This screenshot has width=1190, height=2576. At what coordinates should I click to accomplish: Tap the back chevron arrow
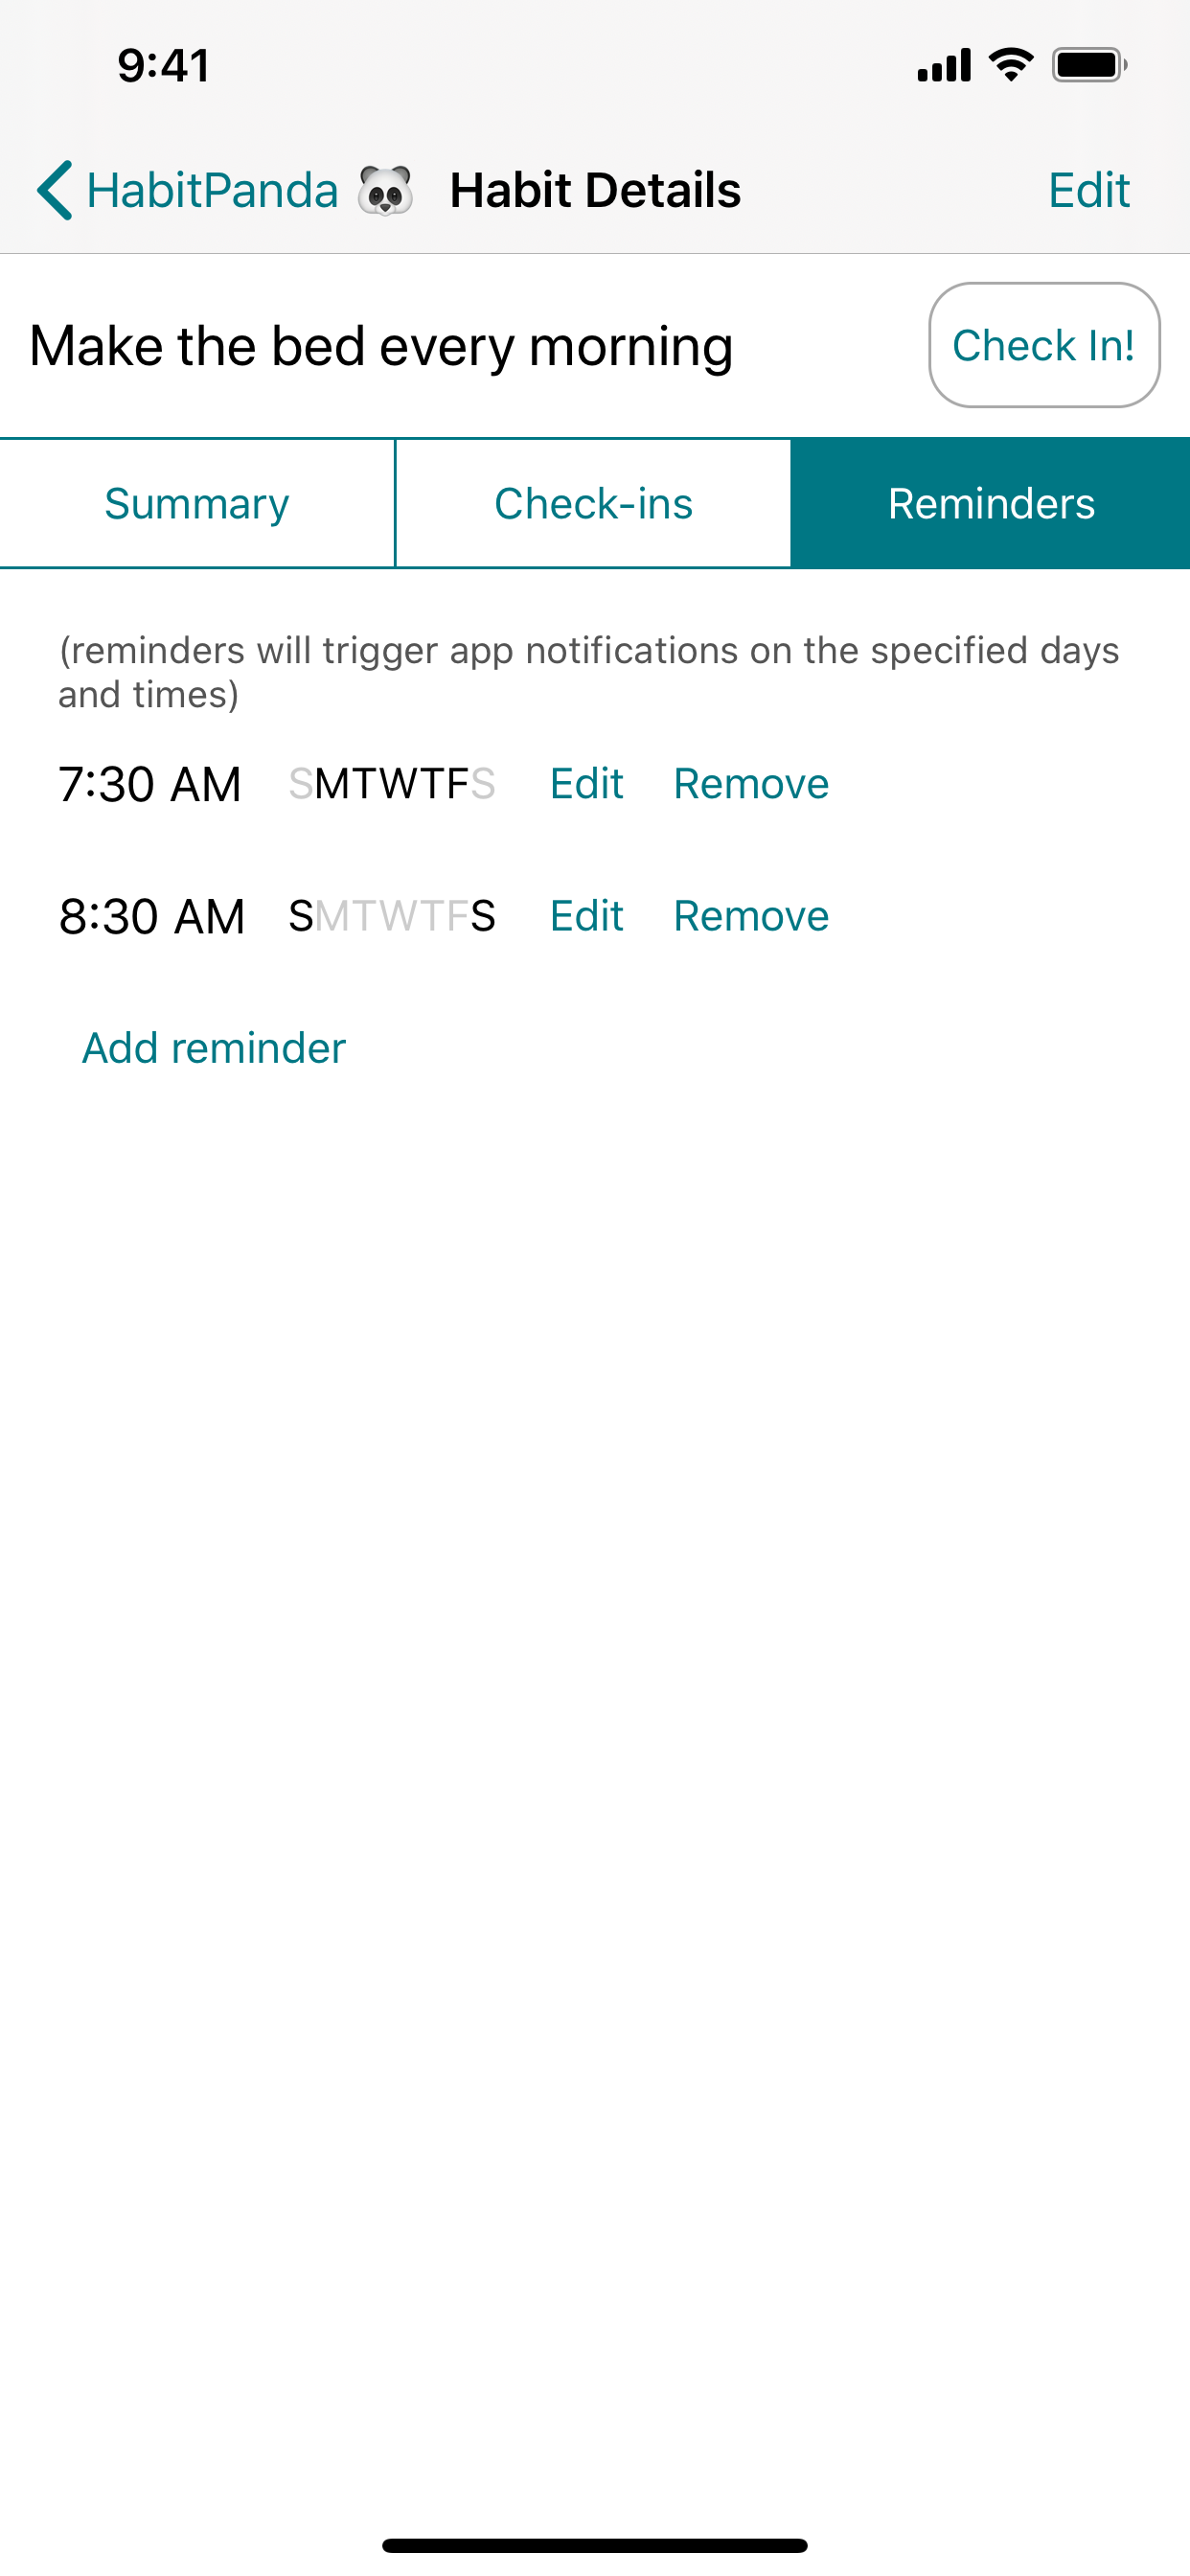55,190
